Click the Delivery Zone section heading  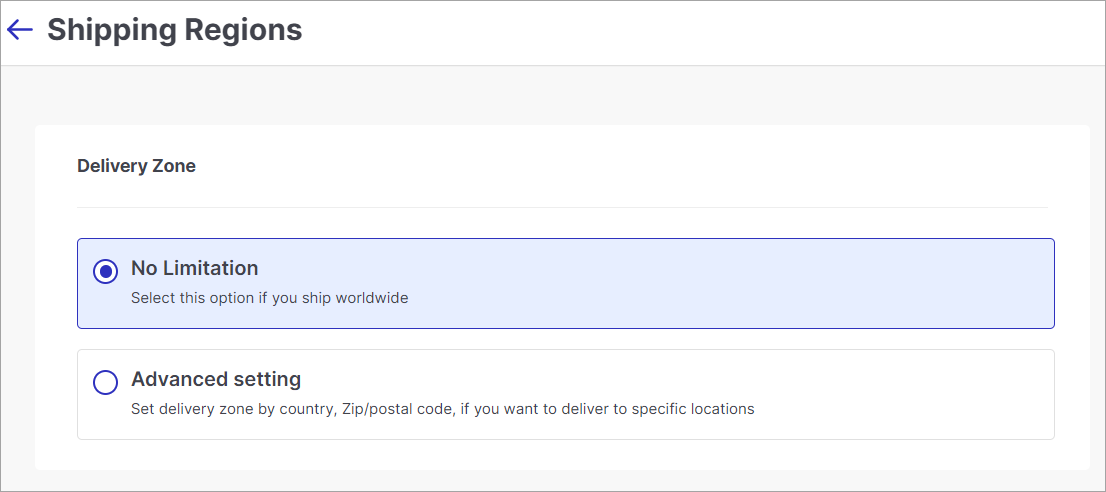(x=136, y=166)
